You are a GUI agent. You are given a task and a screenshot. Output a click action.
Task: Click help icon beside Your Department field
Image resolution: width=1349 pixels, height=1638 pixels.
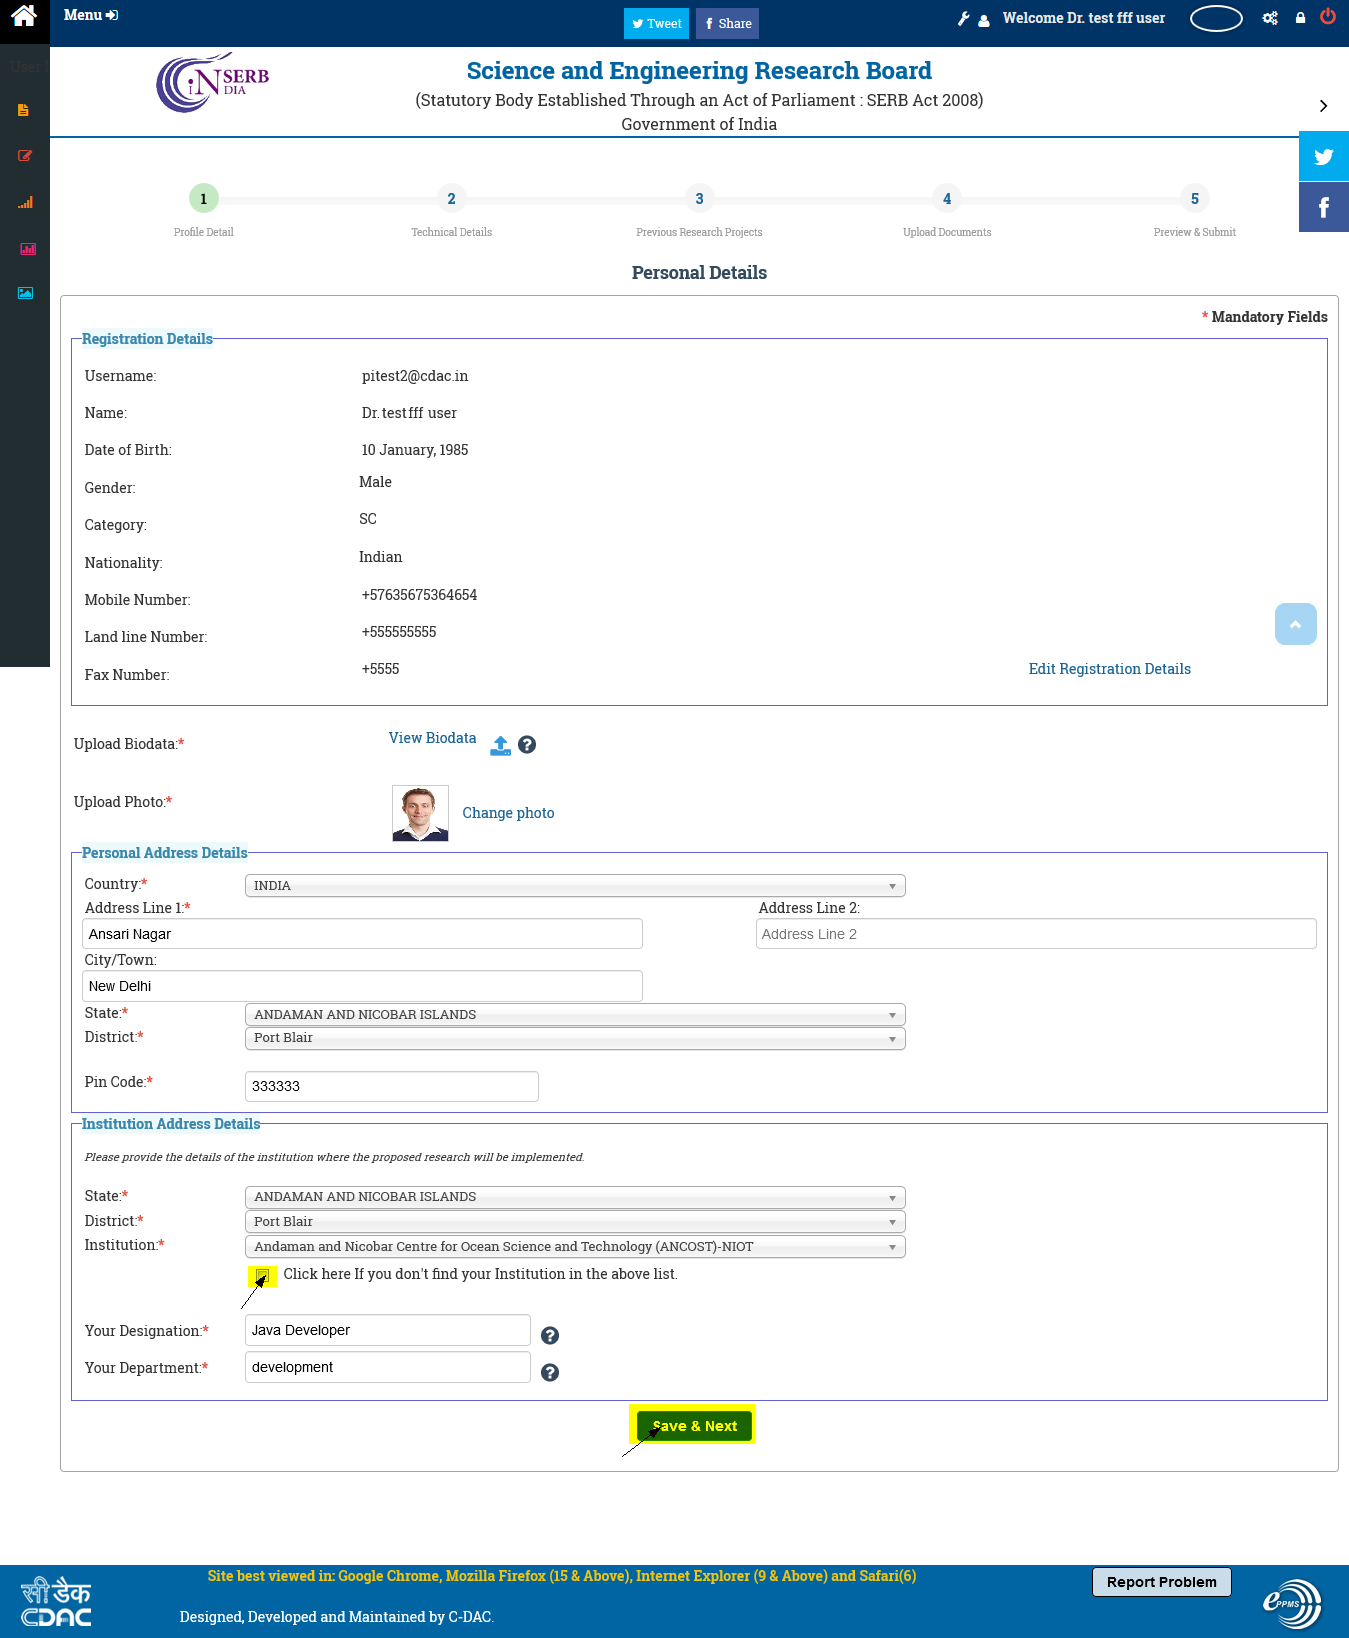coord(550,1373)
